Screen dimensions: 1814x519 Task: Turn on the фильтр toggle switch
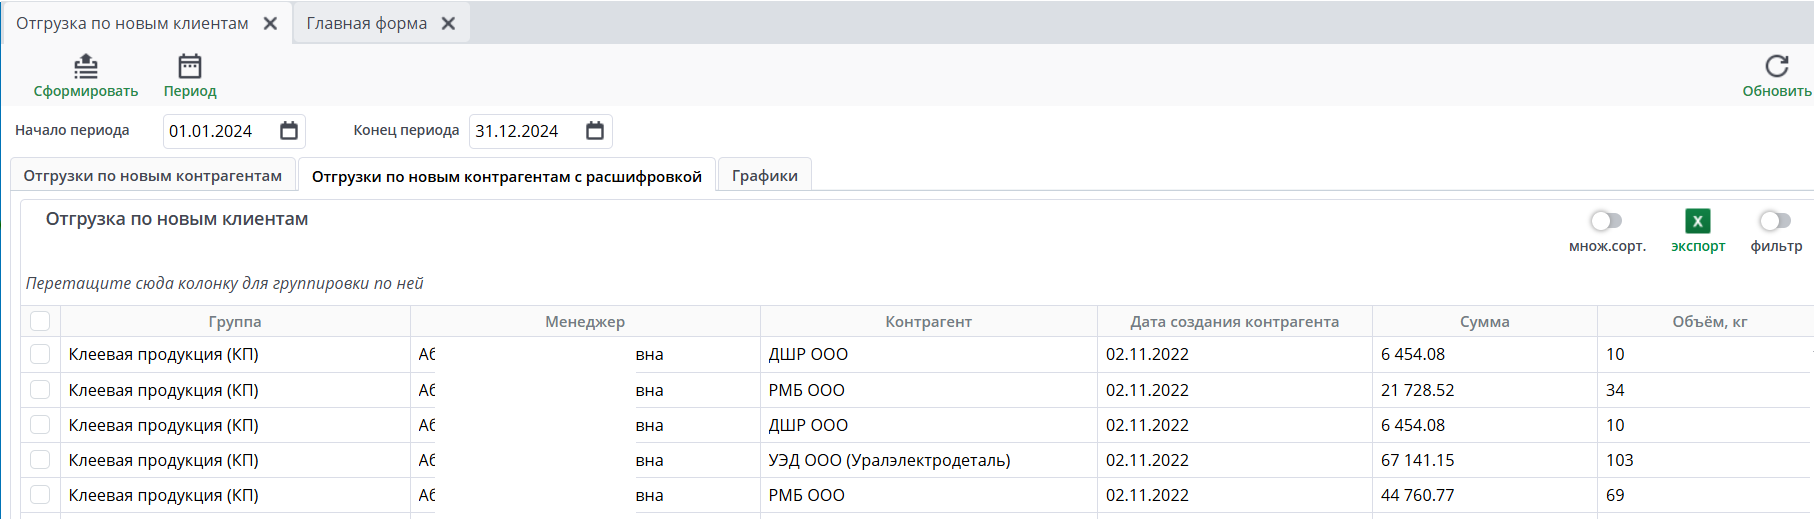coord(1775,221)
